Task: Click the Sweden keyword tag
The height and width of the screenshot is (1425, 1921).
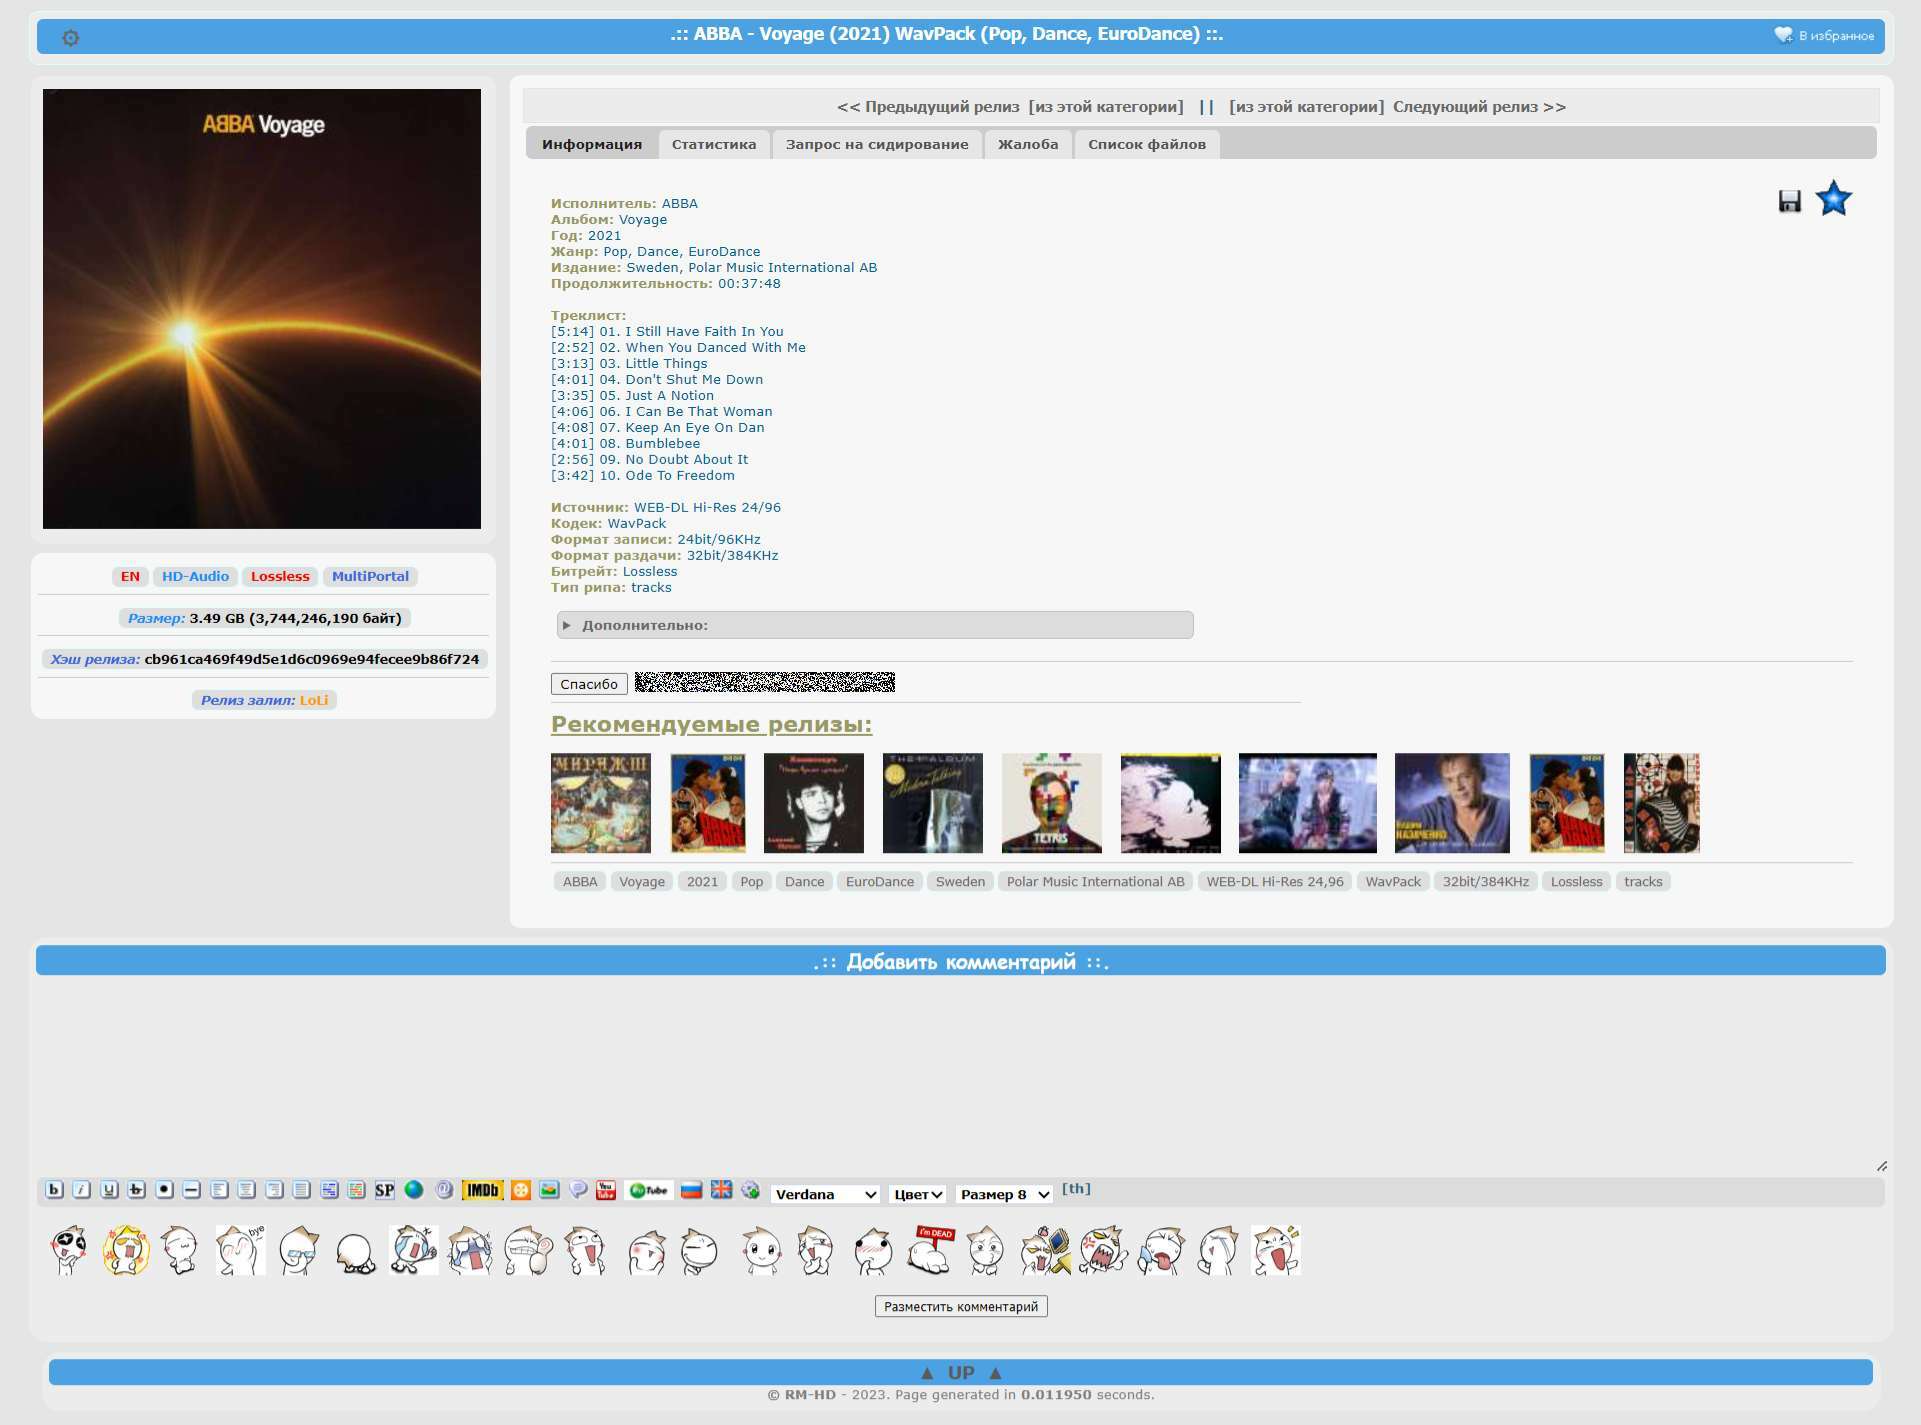Action: [960, 881]
